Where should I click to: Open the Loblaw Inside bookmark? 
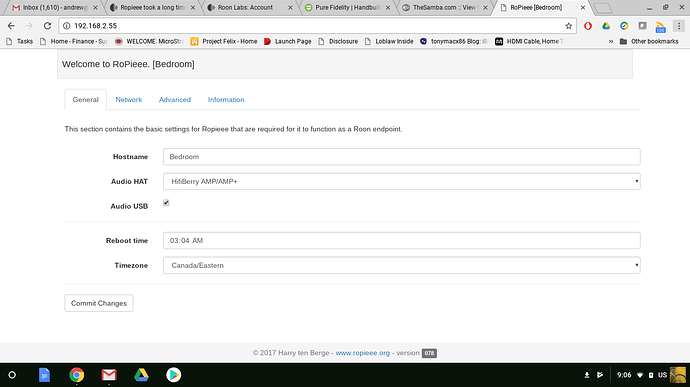389,41
